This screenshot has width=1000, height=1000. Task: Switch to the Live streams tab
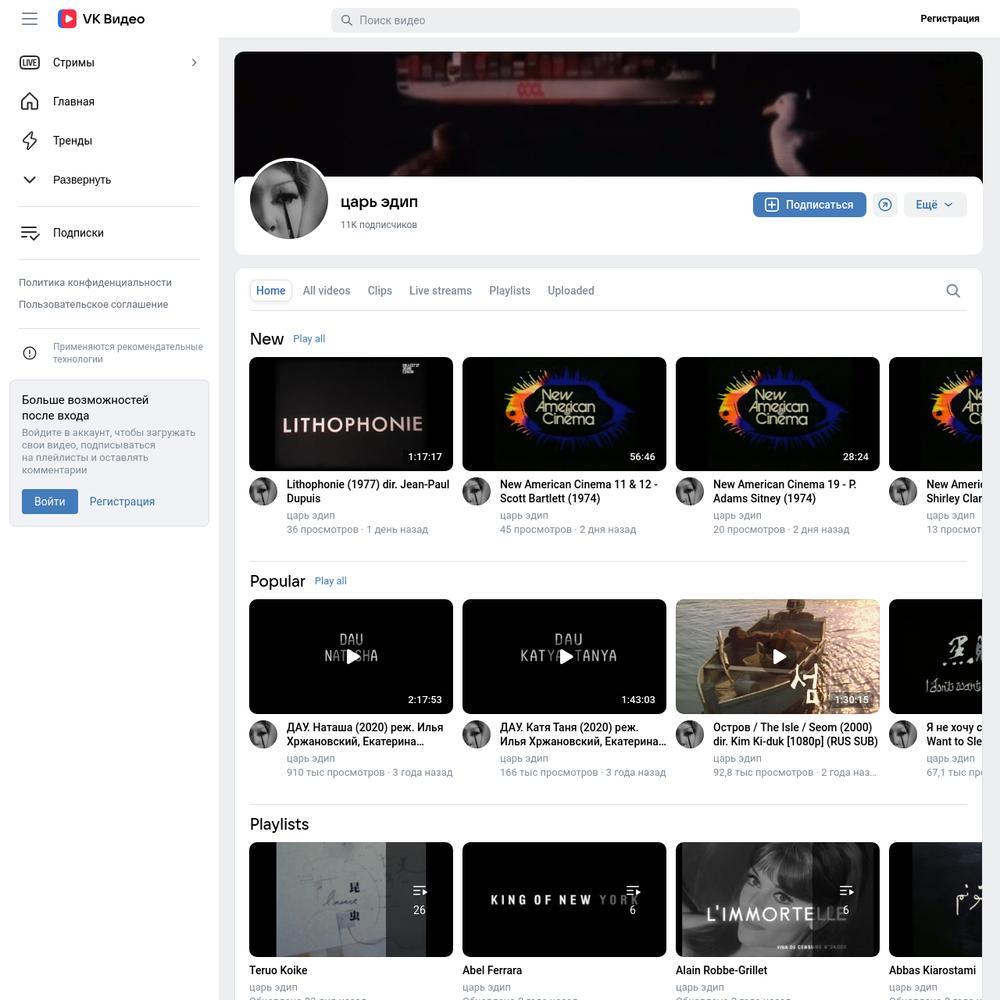(440, 291)
